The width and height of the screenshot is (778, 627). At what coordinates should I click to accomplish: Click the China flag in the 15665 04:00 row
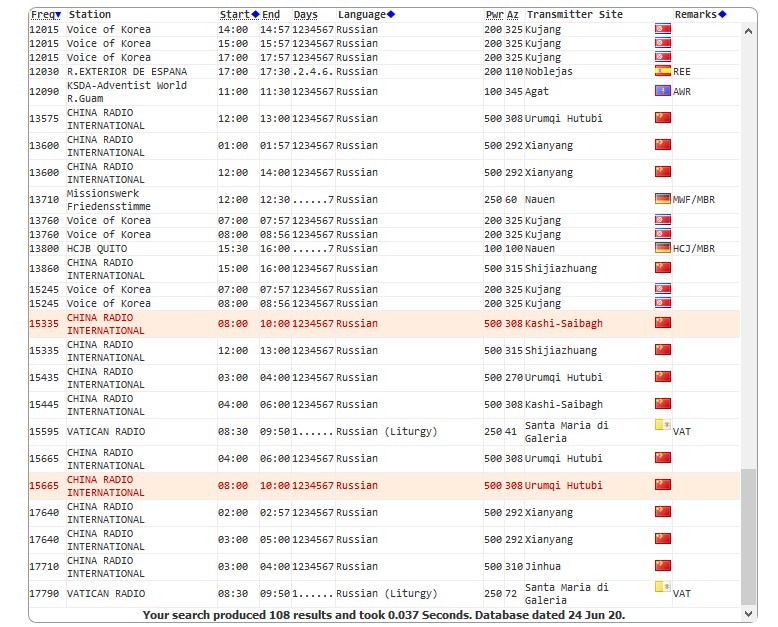point(663,458)
